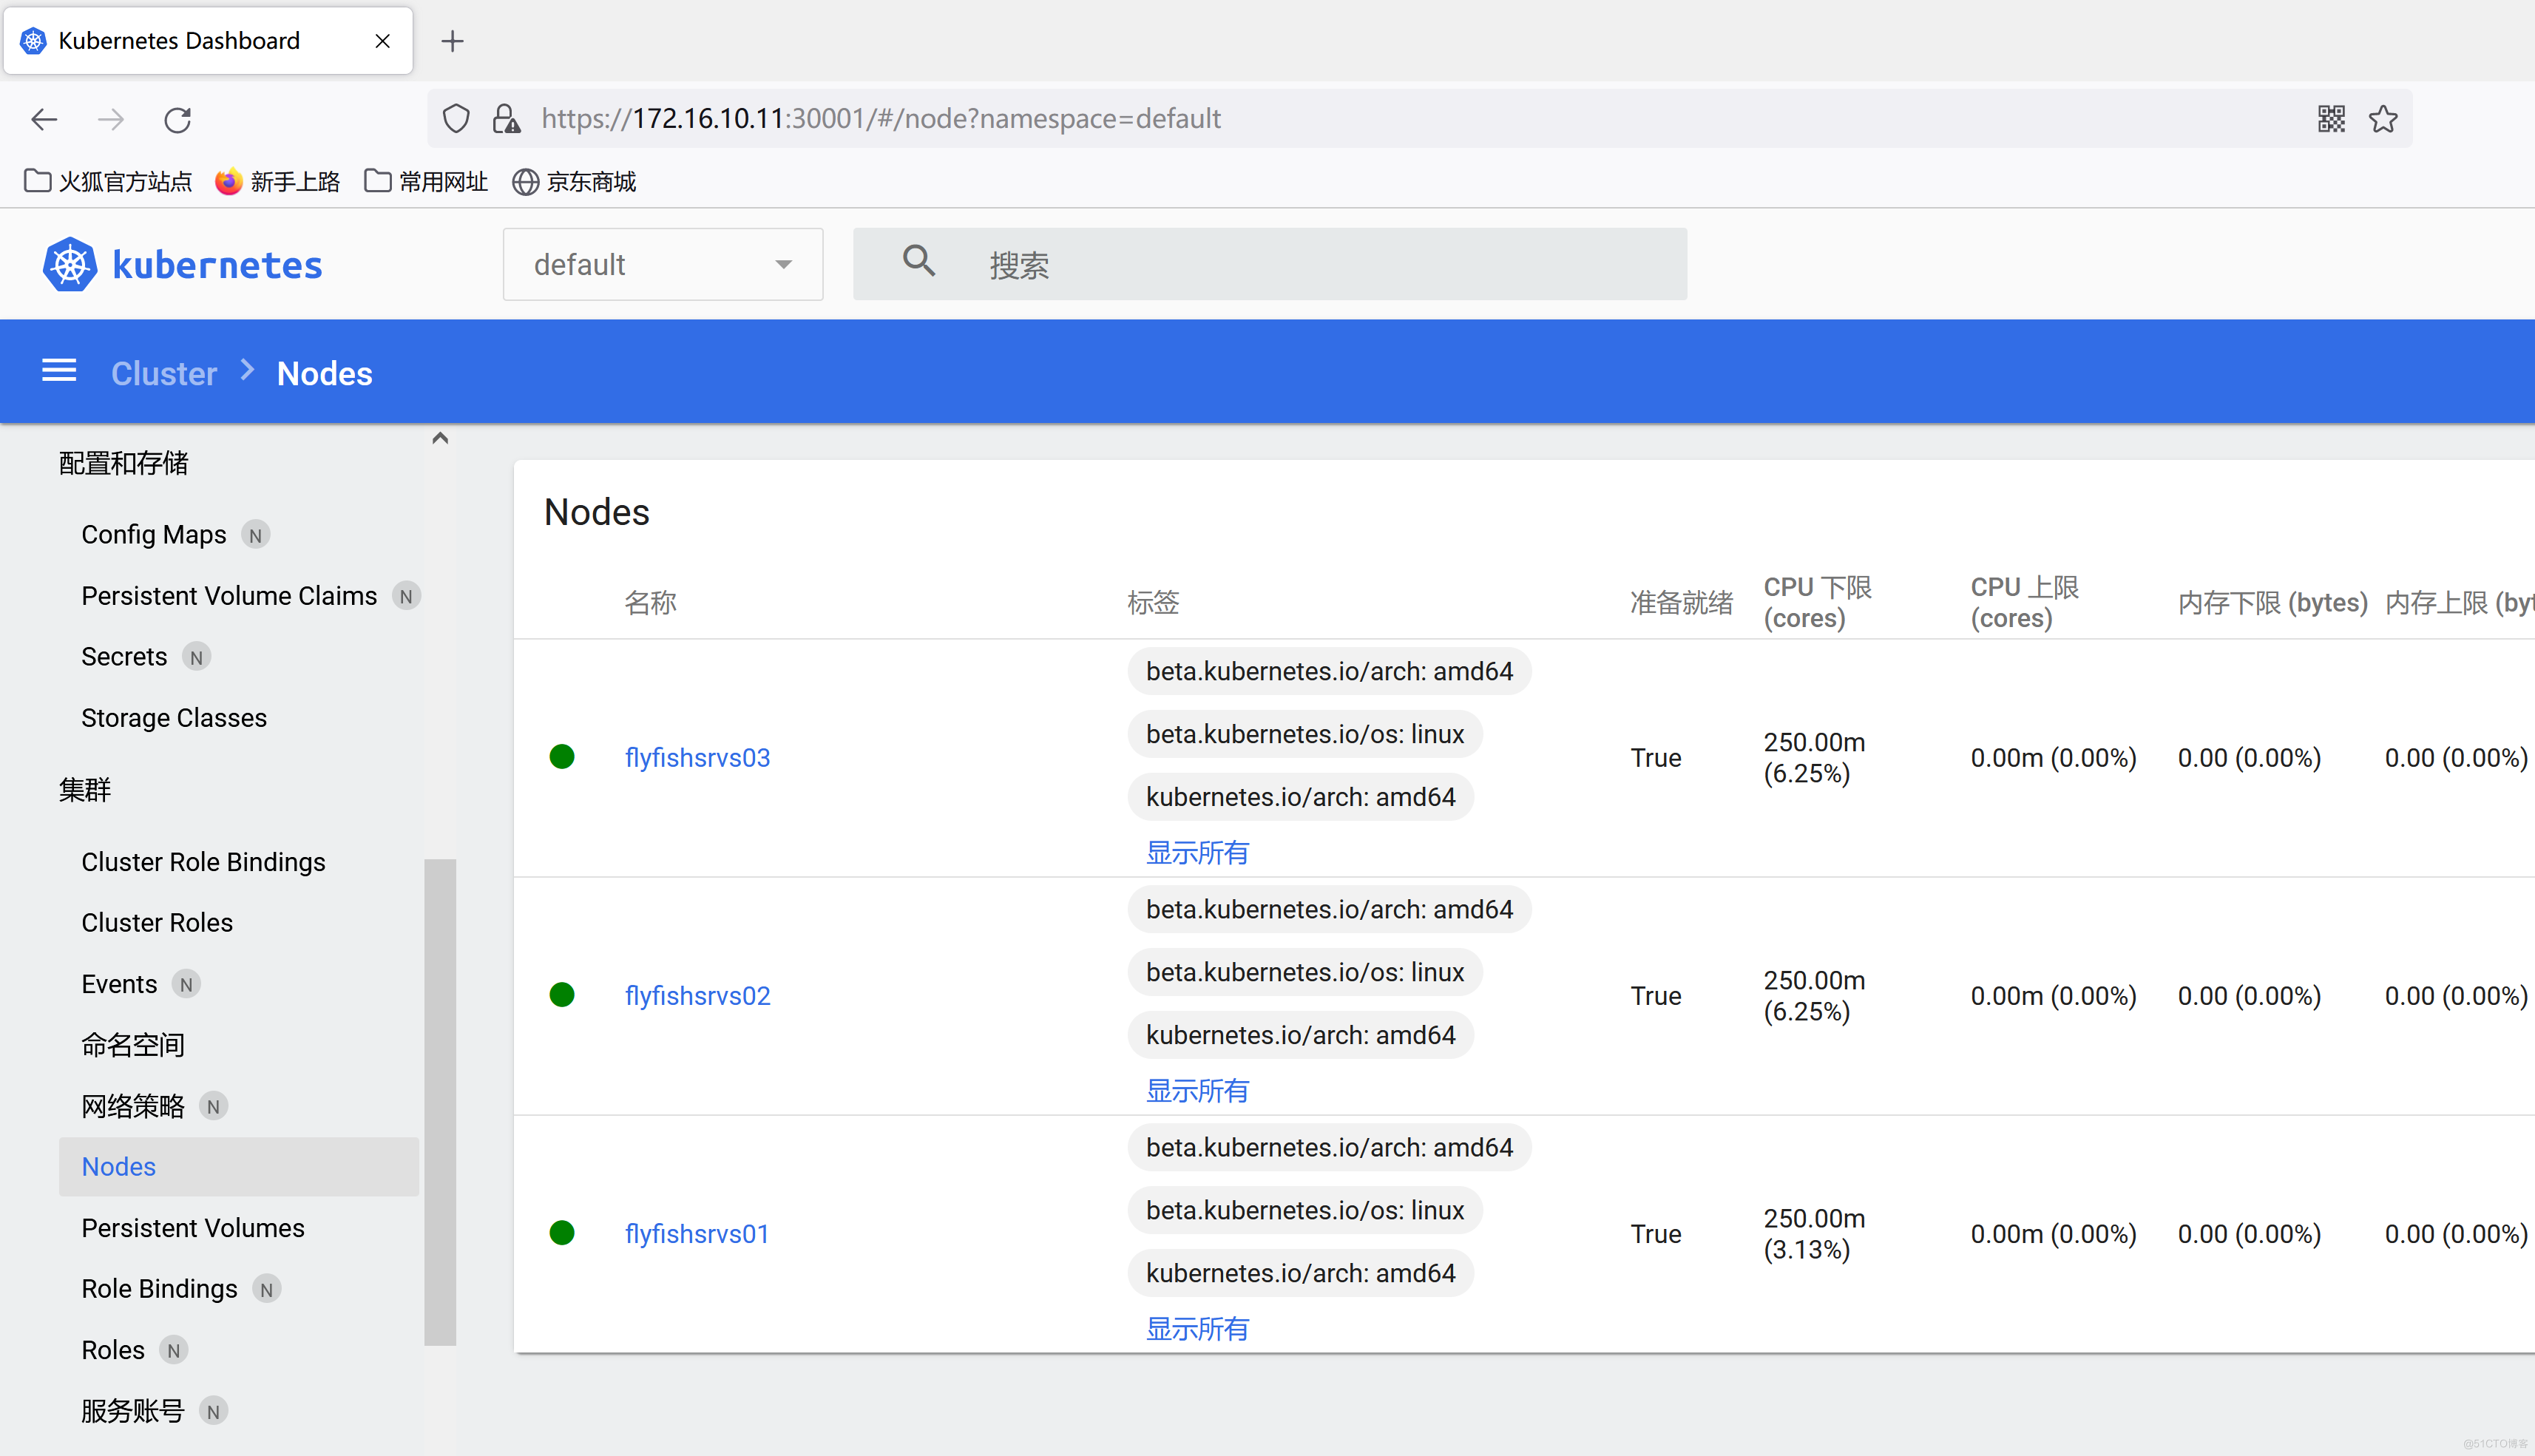Click green status dot for flyfishsrvs02
Viewport: 2535px width, 1456px height.
(x=562, y=995)
